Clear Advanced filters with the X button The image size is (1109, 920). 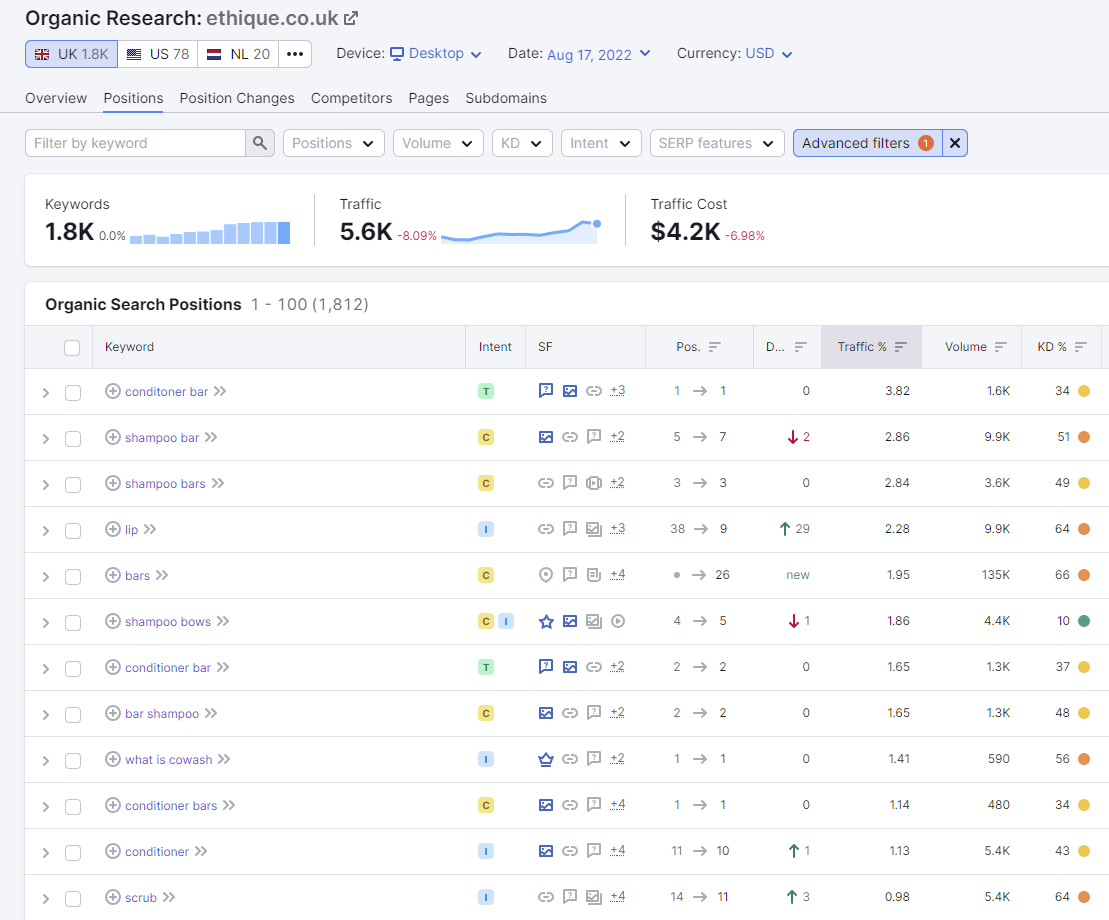[x=954, y=143]
